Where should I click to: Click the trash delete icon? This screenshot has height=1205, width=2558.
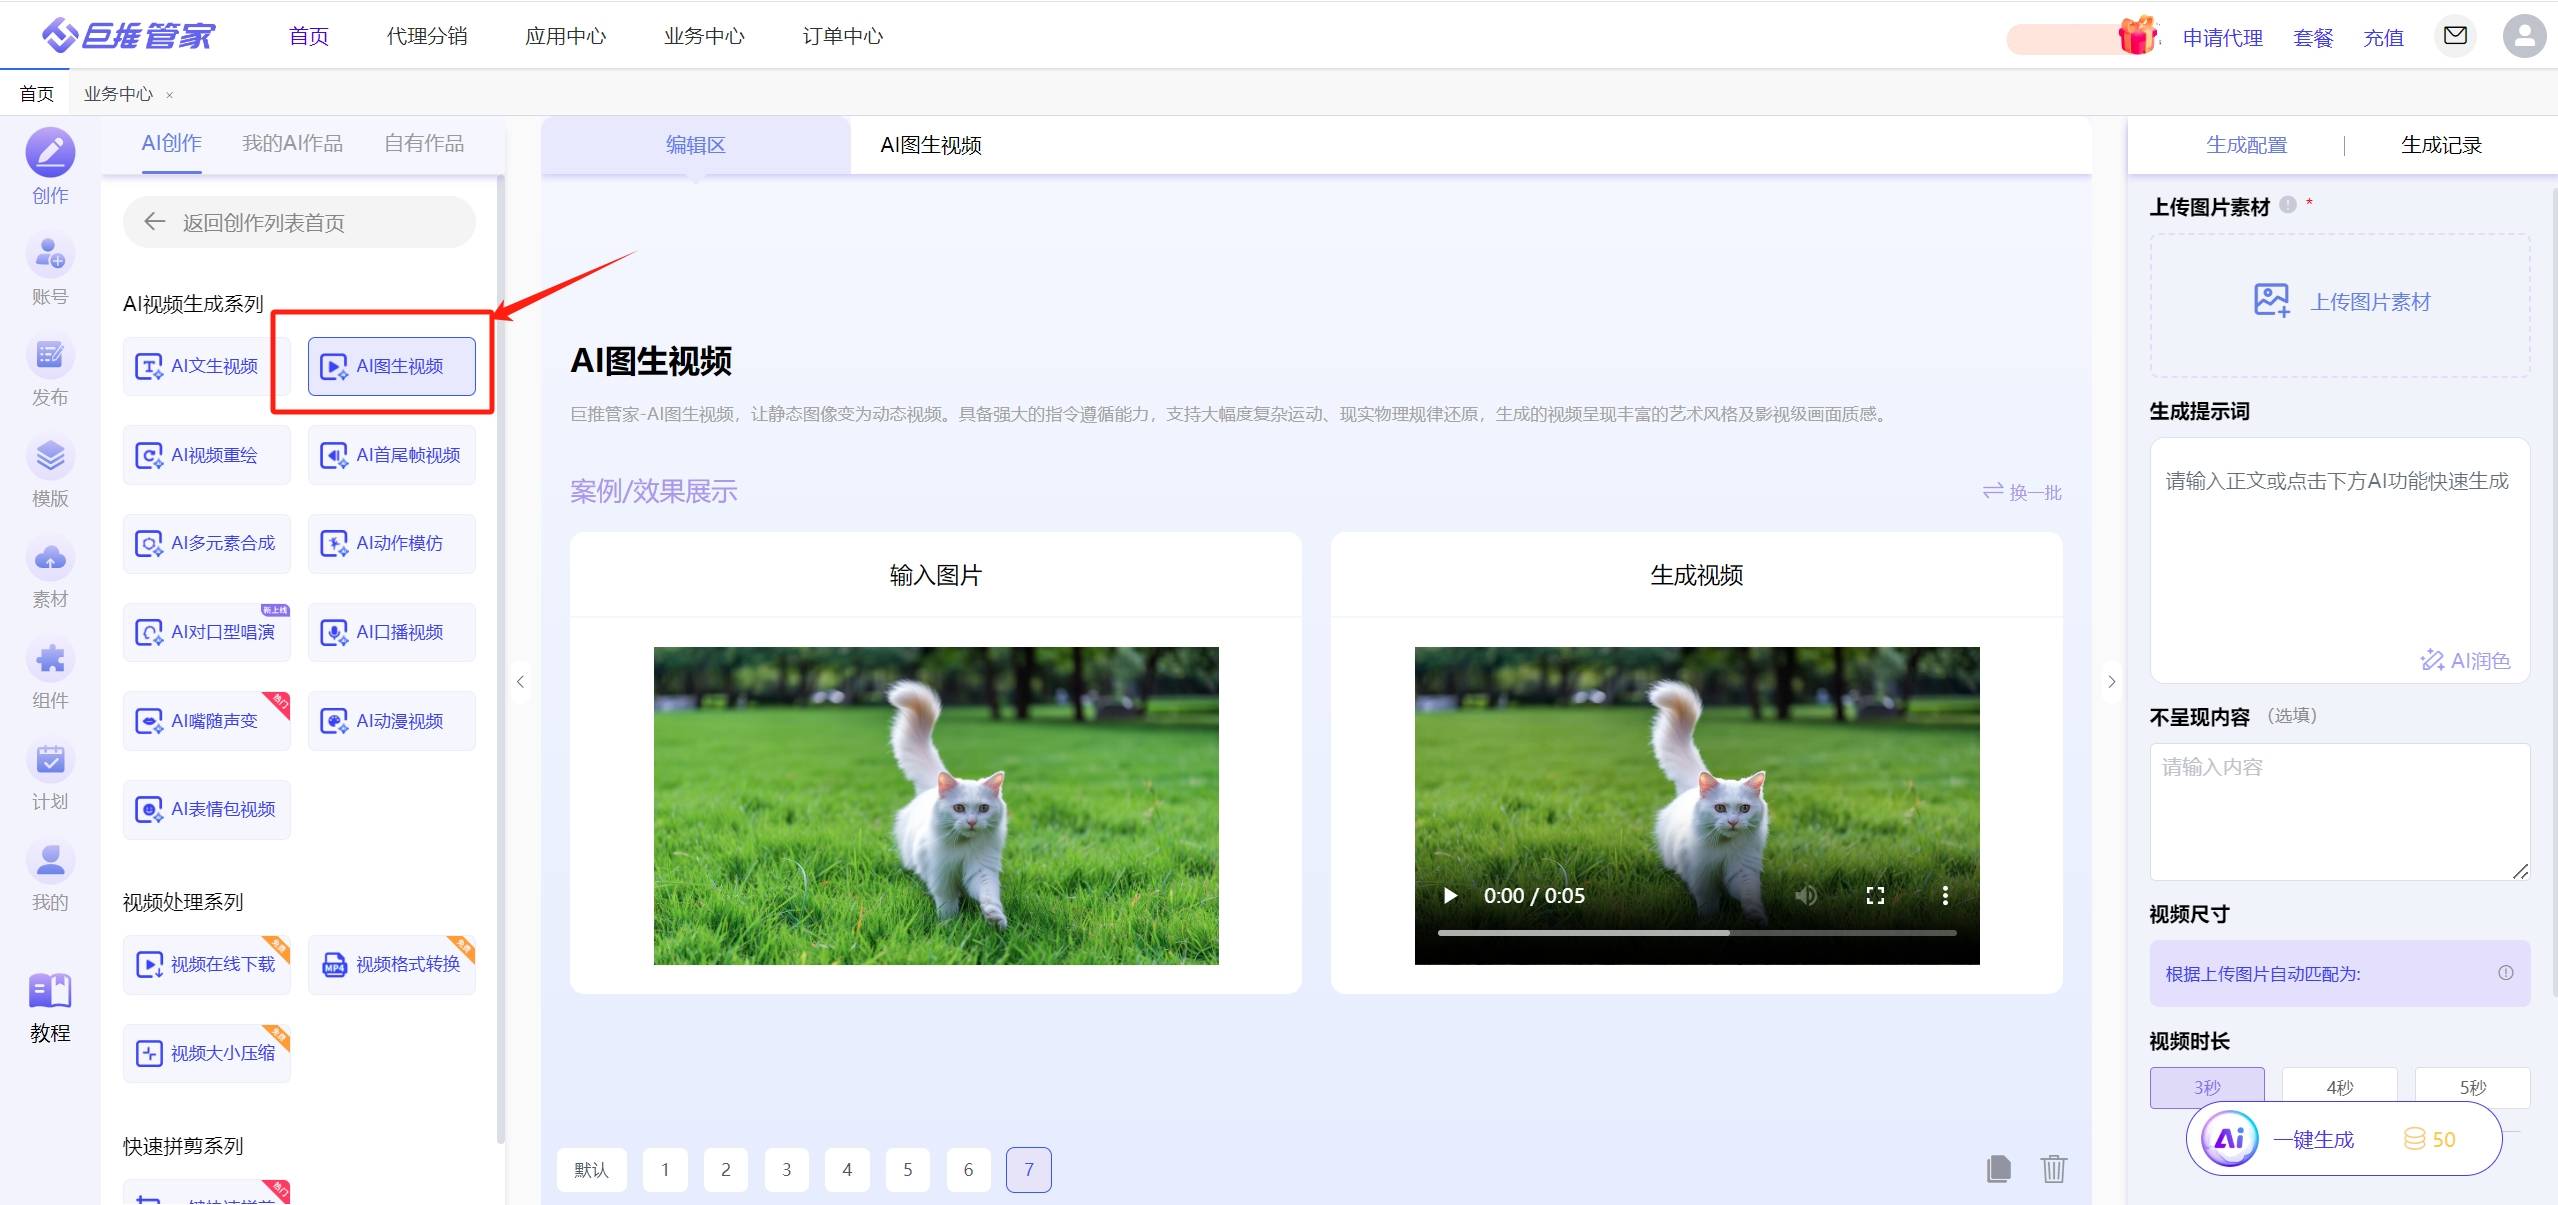(x=2053, y=1168)
